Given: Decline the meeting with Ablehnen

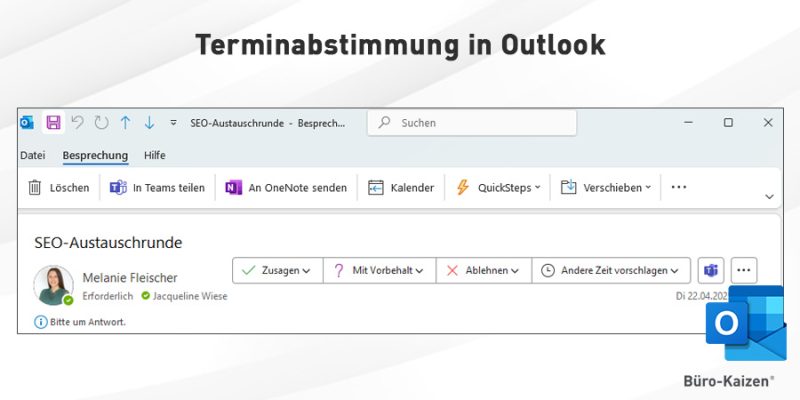Looking at the screenshot, I should click(x=483, y=270).
